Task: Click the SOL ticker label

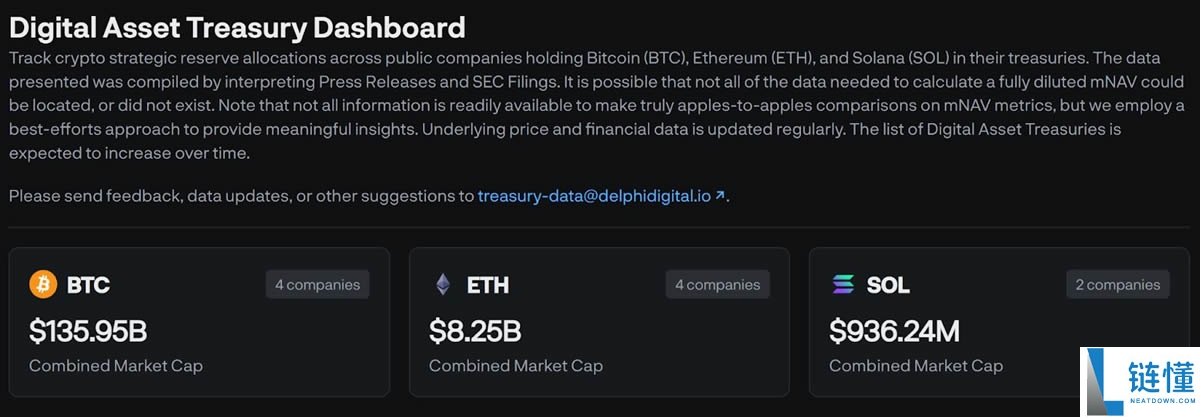Action: tap(888, 286)
